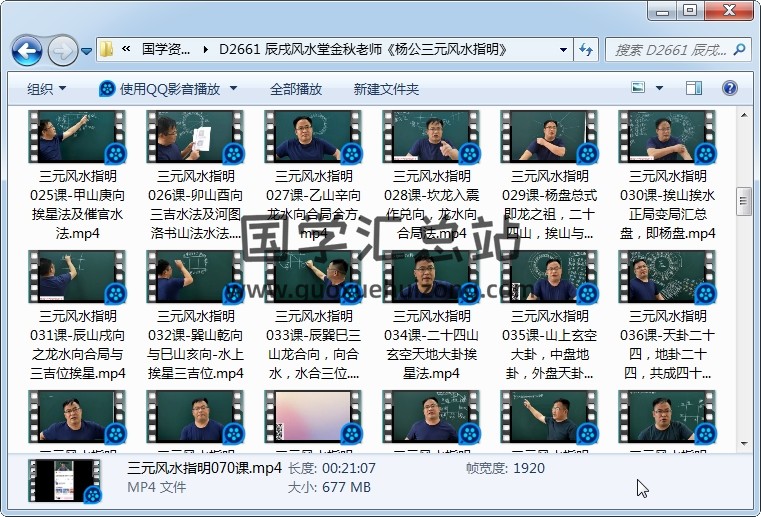Click file name 036课-天卦二十四
The width and height of the screenshot is (761, 517).
(x=667, y=344)
